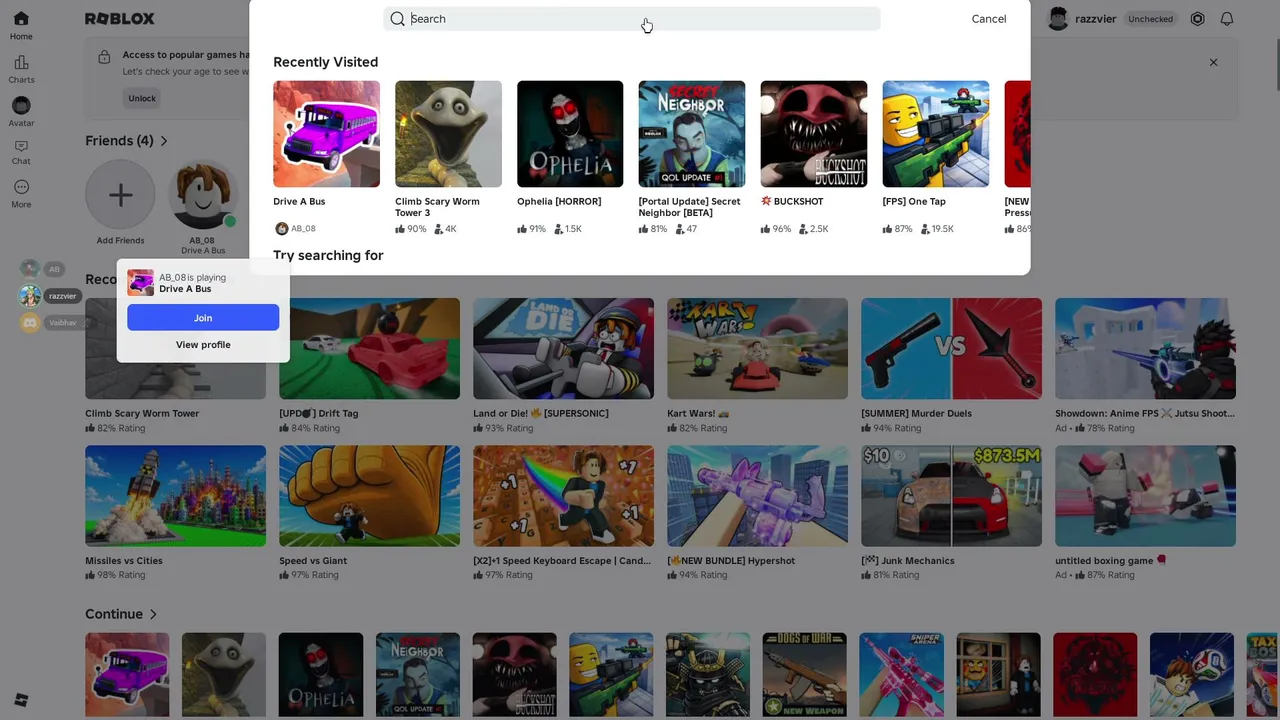Join AB_08 in Drive A Bus

[203, 318]
